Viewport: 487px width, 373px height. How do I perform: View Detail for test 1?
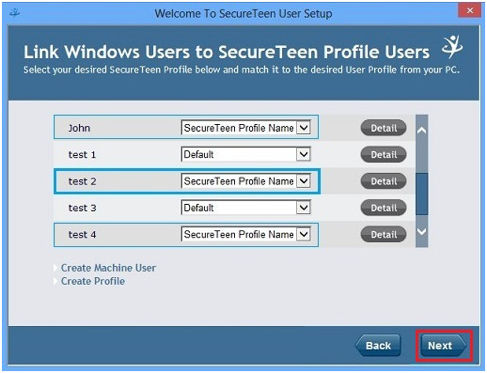pyautogui.click(x=384, y=155)
